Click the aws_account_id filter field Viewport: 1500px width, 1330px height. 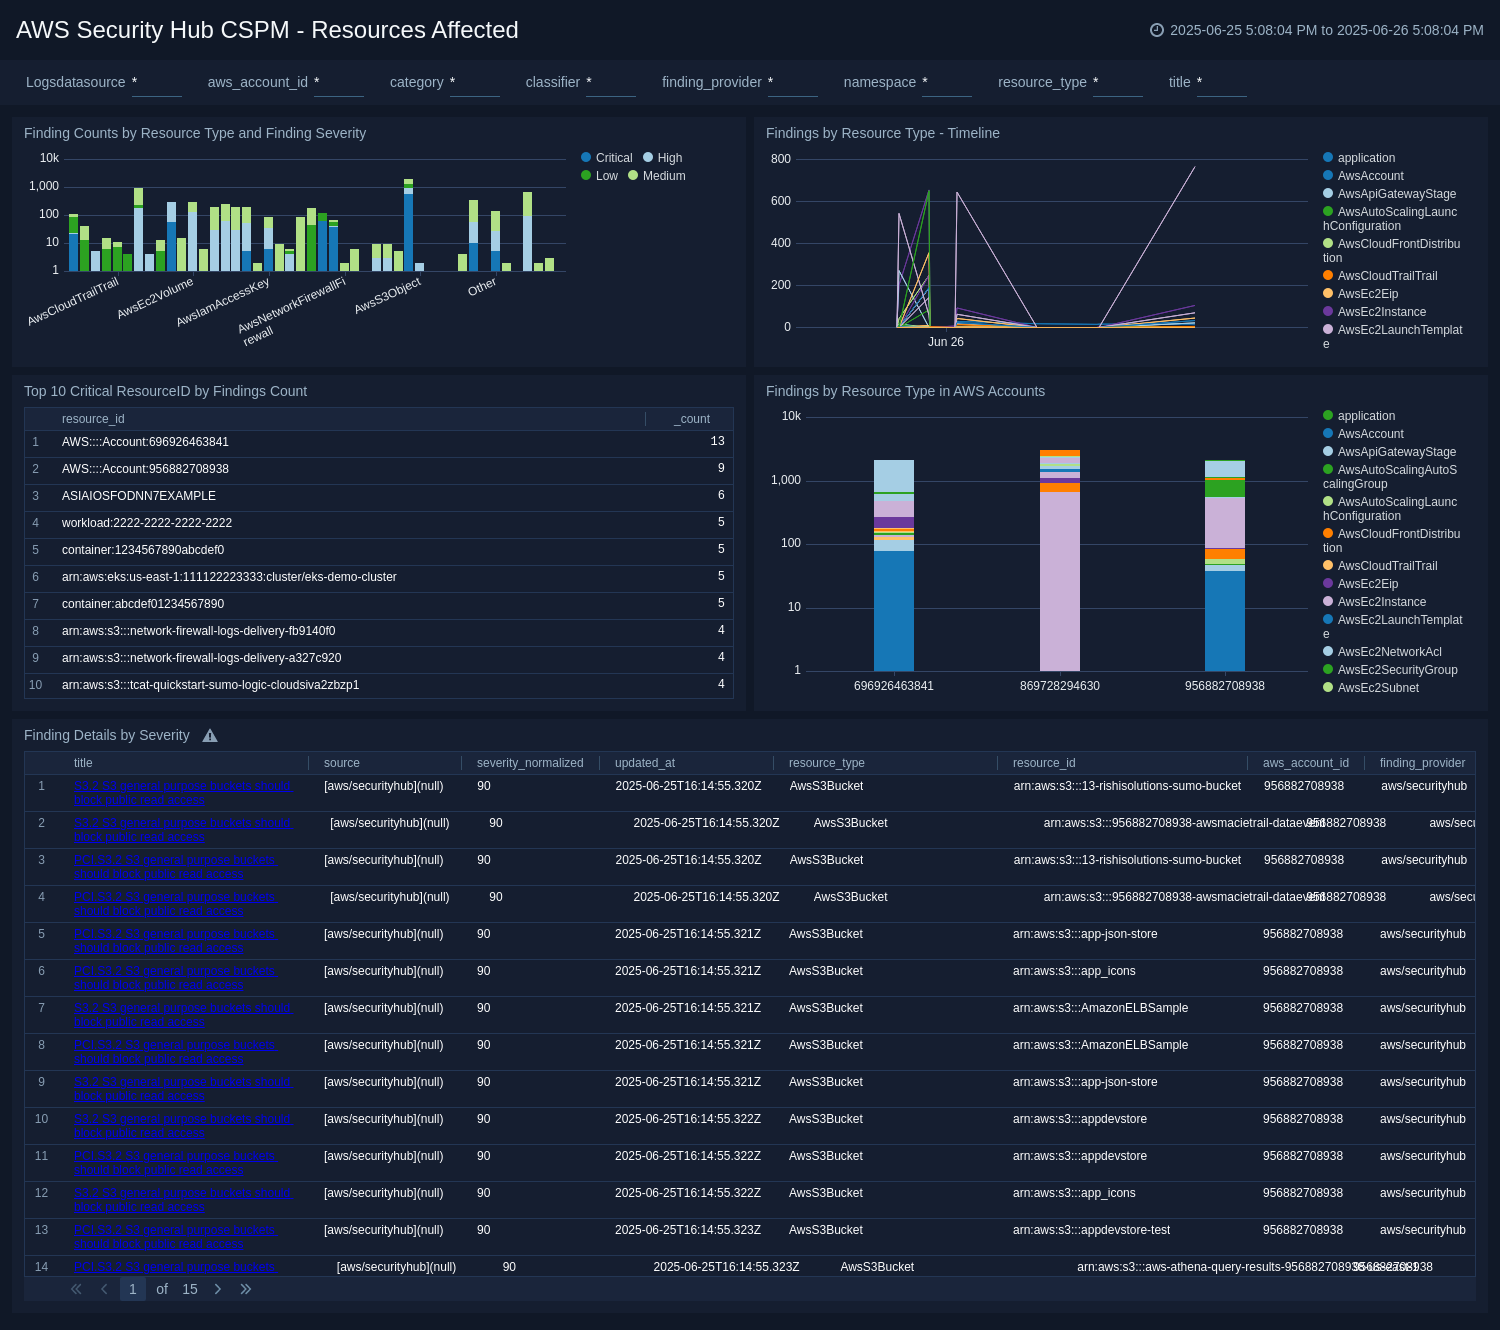coord(338,83)
